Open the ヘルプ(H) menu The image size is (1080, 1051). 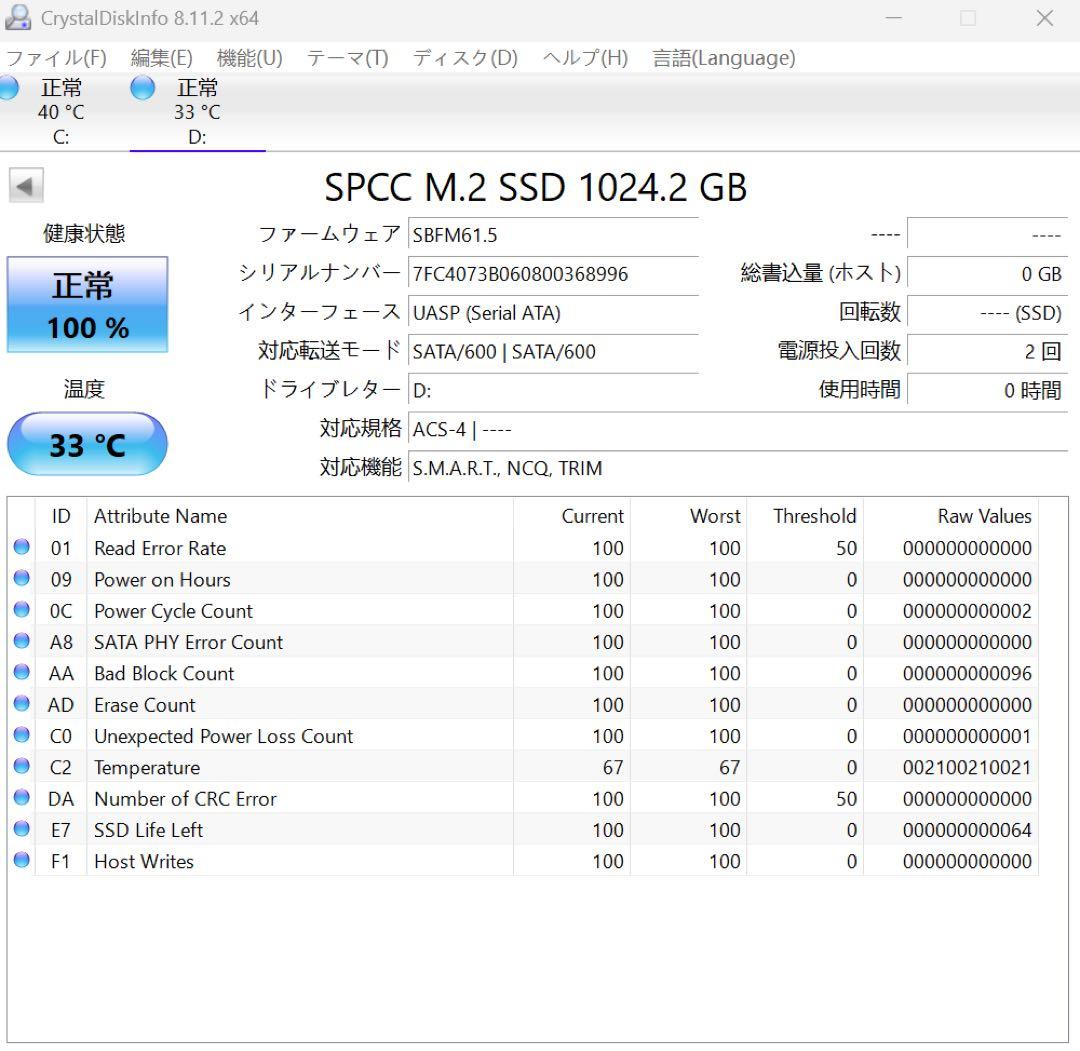[583, 58]
